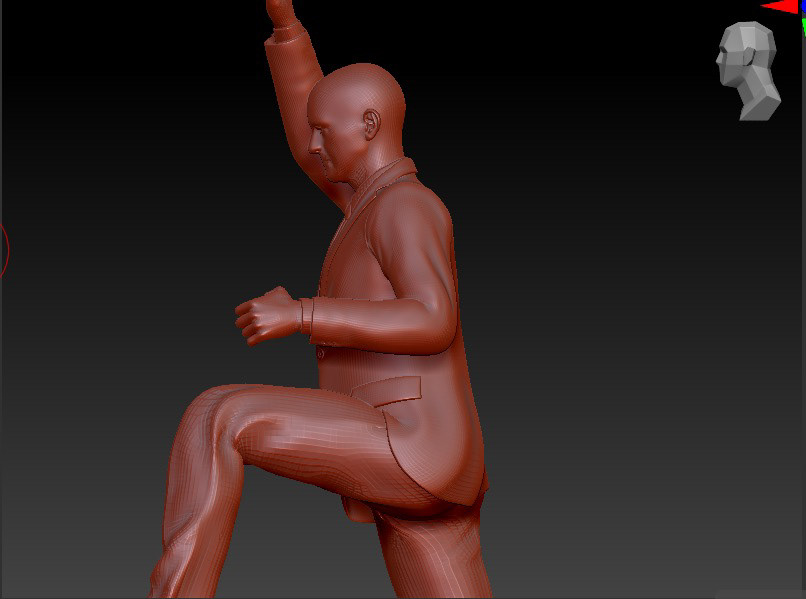Image resolution: width=806 pixels, height=599 pixels.
Task: Click the figure's clenched fist
Action: [x=268, y=315]
